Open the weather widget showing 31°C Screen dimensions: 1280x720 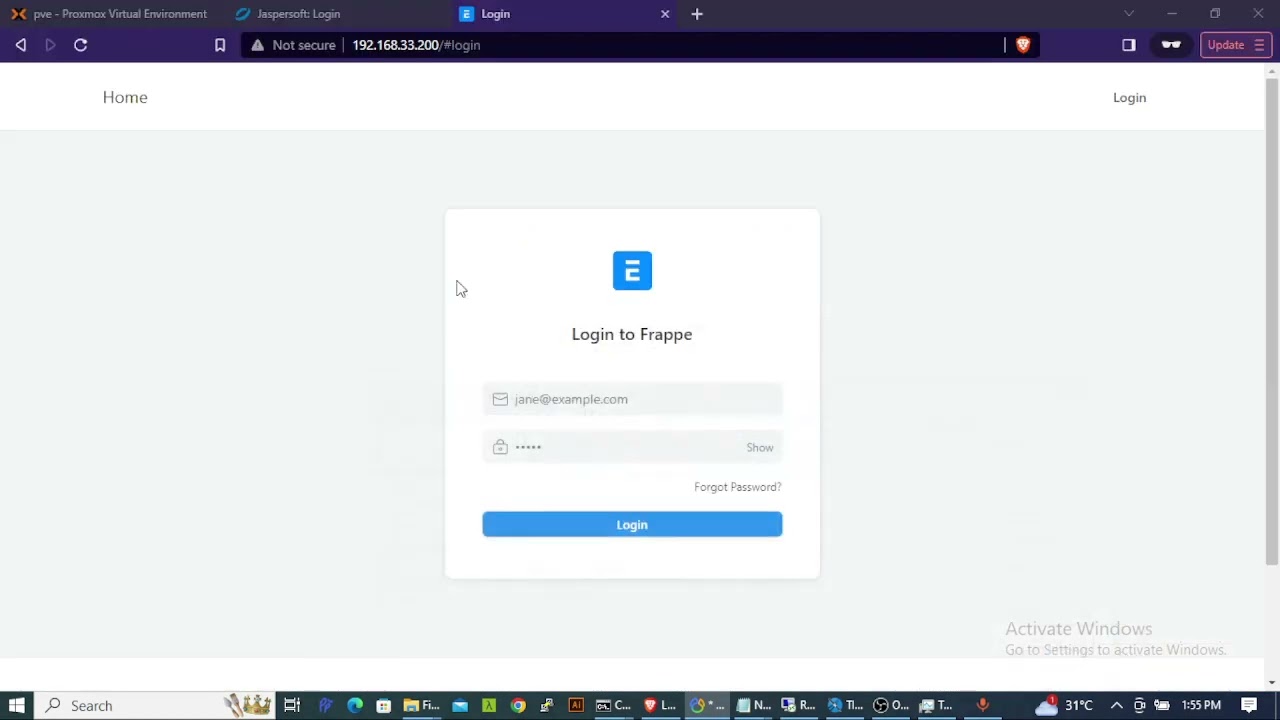[x=1064, y=706]
